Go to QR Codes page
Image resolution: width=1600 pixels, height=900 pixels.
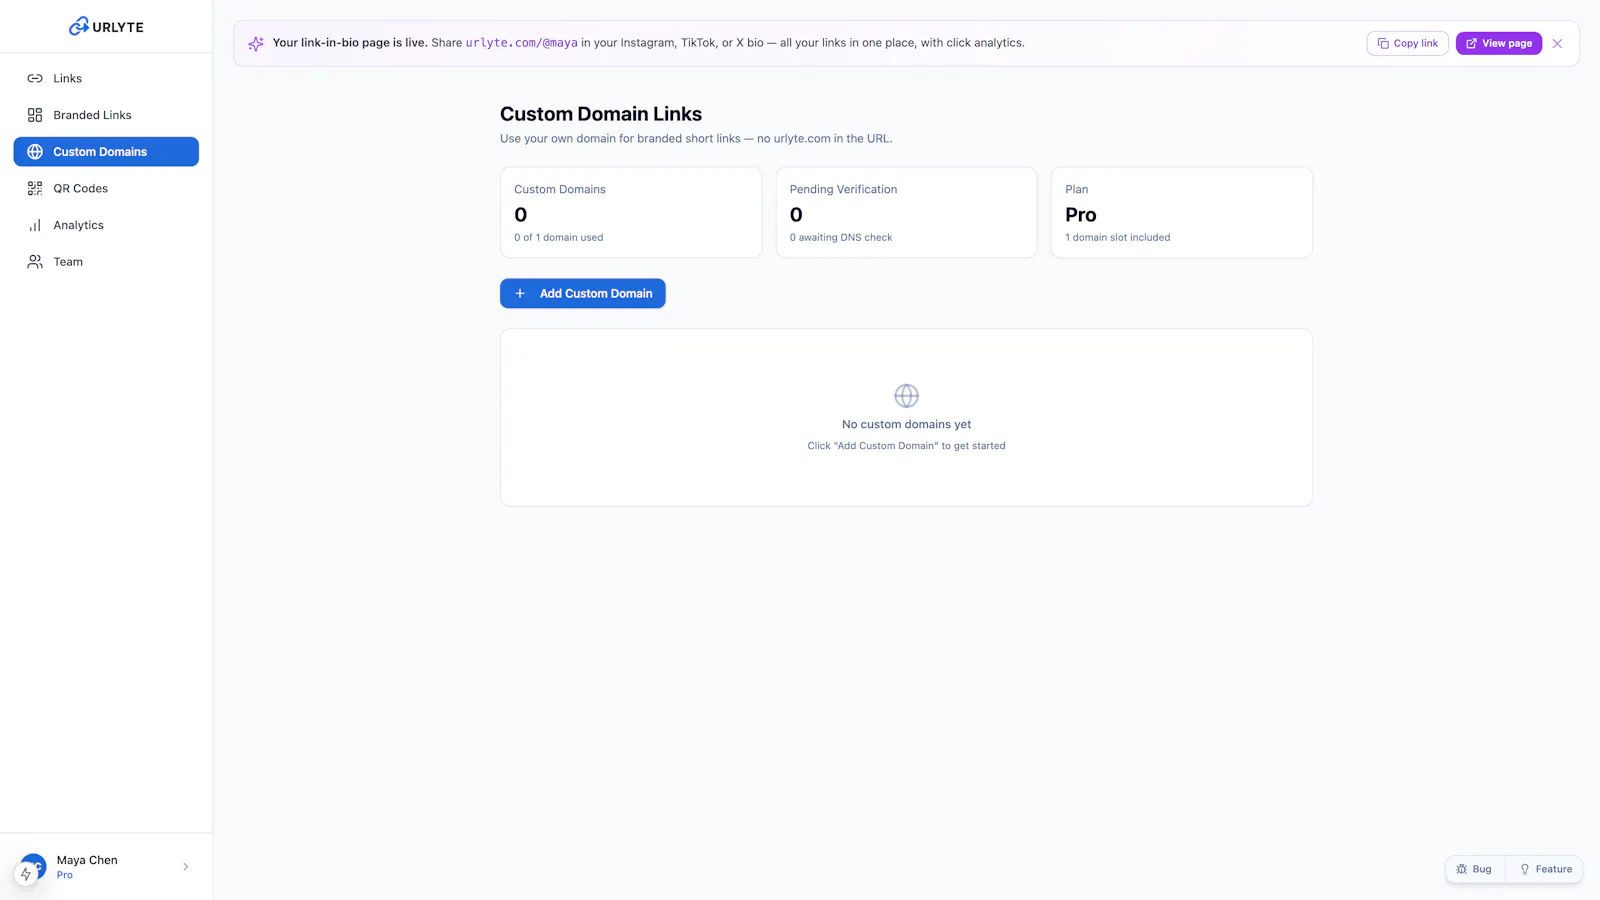click(x=106, y=188)
